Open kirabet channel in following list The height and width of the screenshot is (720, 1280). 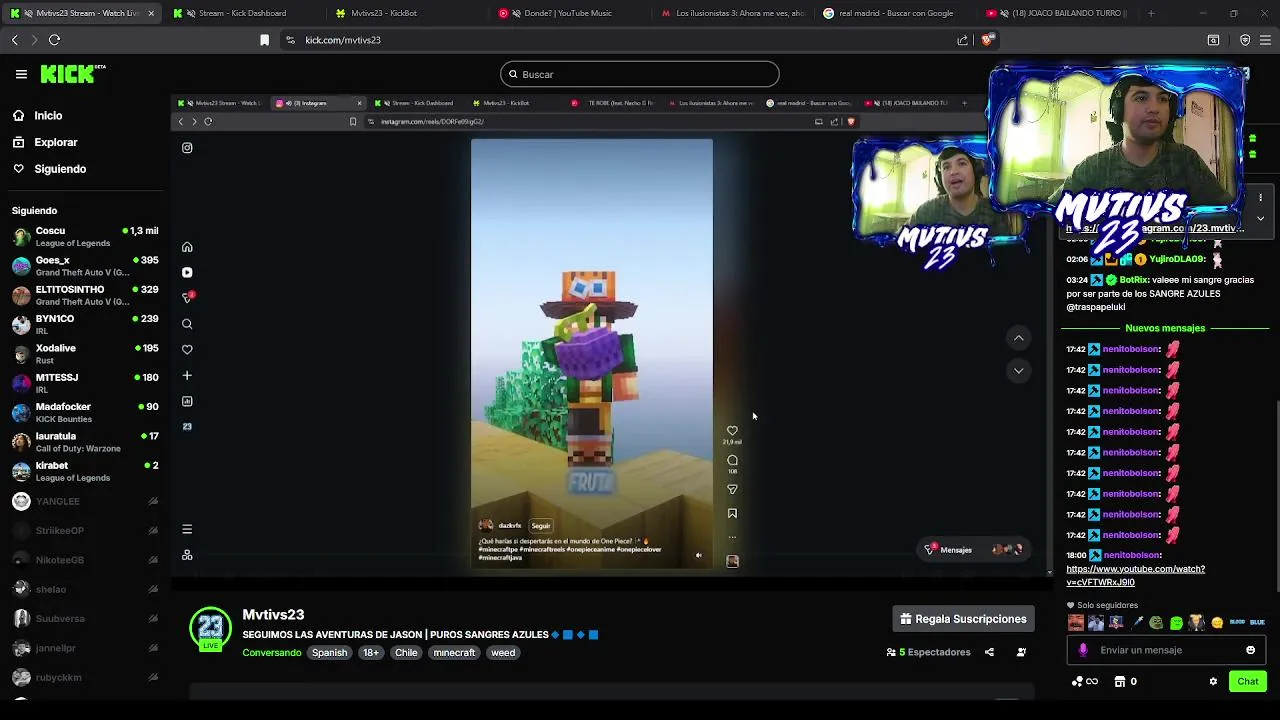coord(85,471)
